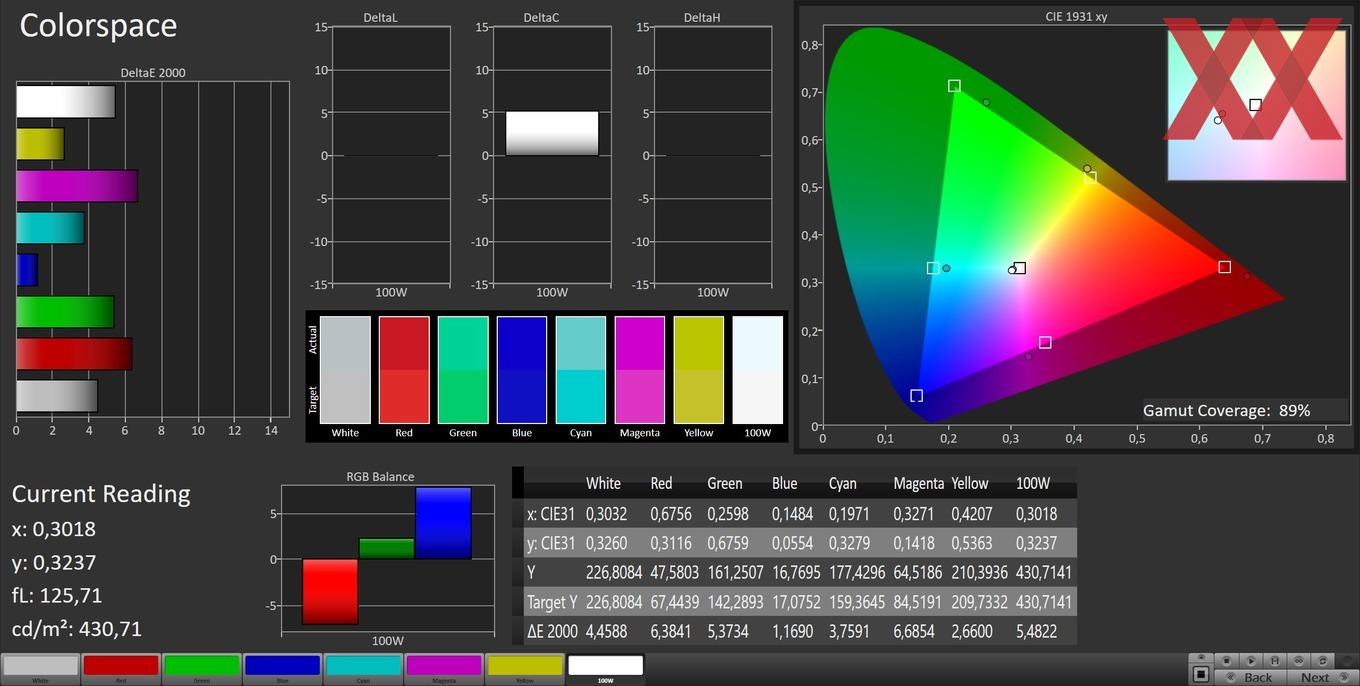Click the White Actual/Target comparison swatch
The image size is (1360, 686).
point(345,370)
